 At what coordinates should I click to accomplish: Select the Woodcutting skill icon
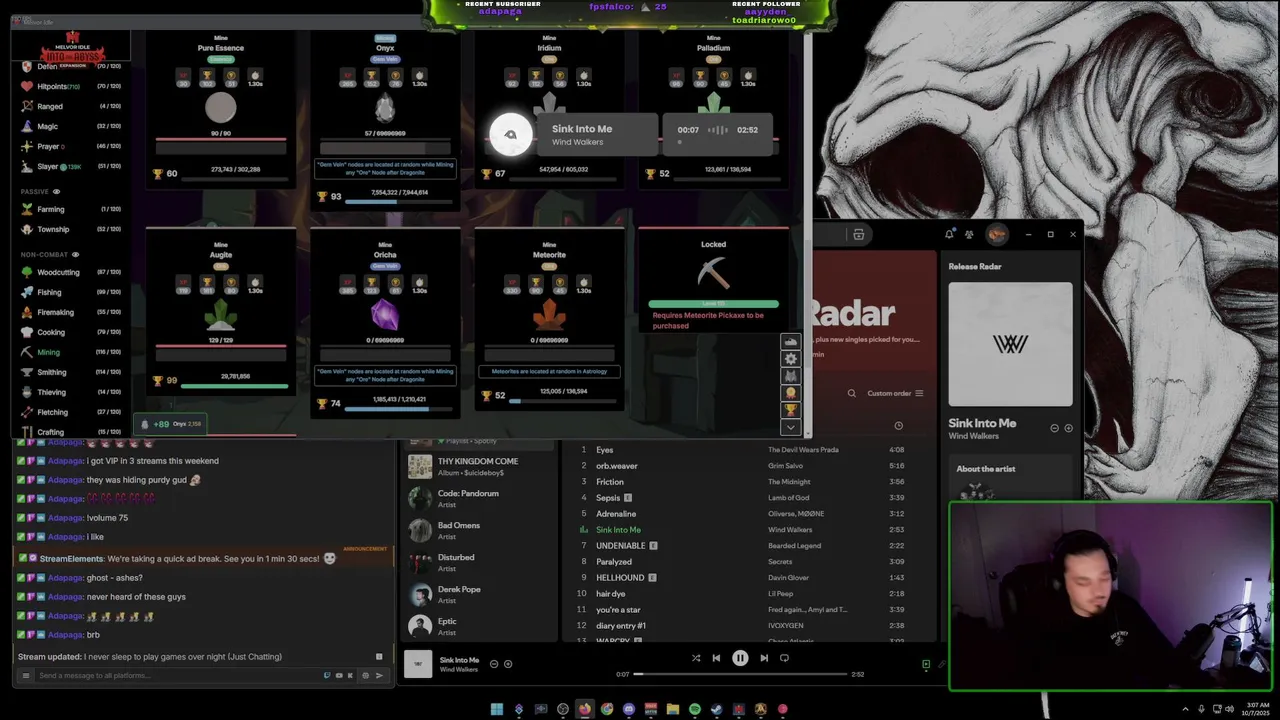pyautogui.click(x=27, y=272)
